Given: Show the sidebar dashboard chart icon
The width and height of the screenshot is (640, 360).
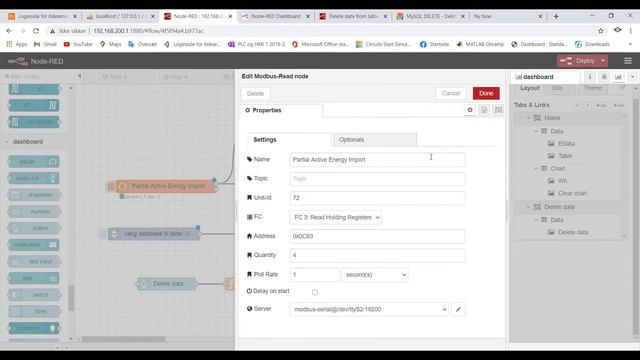Looking at the screenshot, I should point(618,77).
